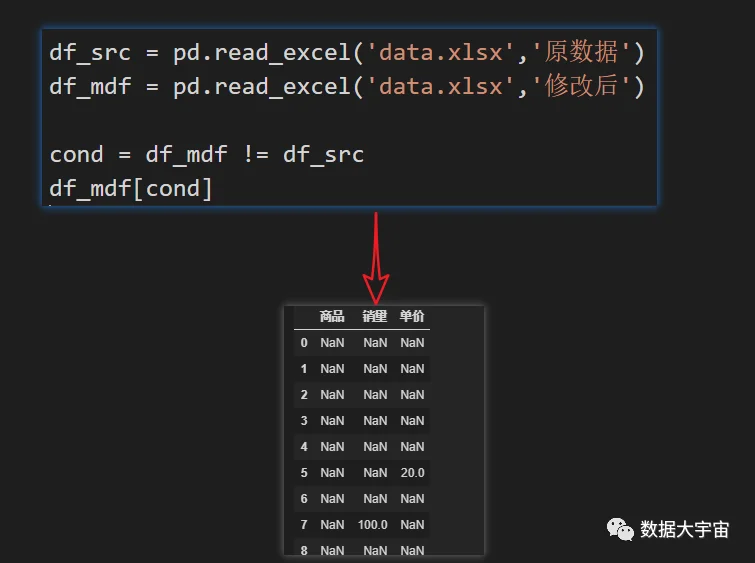Click the 销量 NaN cell in row 1
This screenshot has height=563, width=755.
tap(375, 369)
